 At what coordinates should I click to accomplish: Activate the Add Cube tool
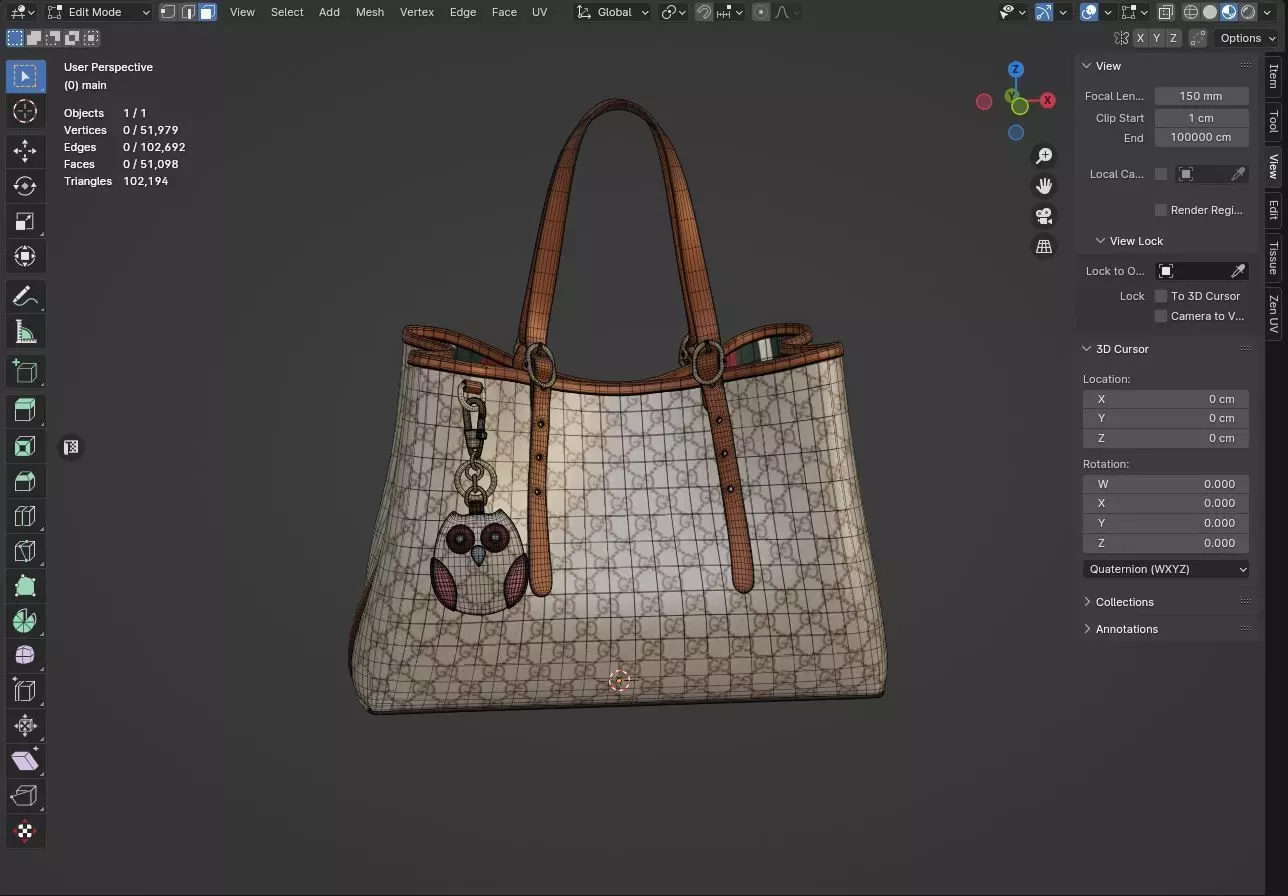click(25, 371)
